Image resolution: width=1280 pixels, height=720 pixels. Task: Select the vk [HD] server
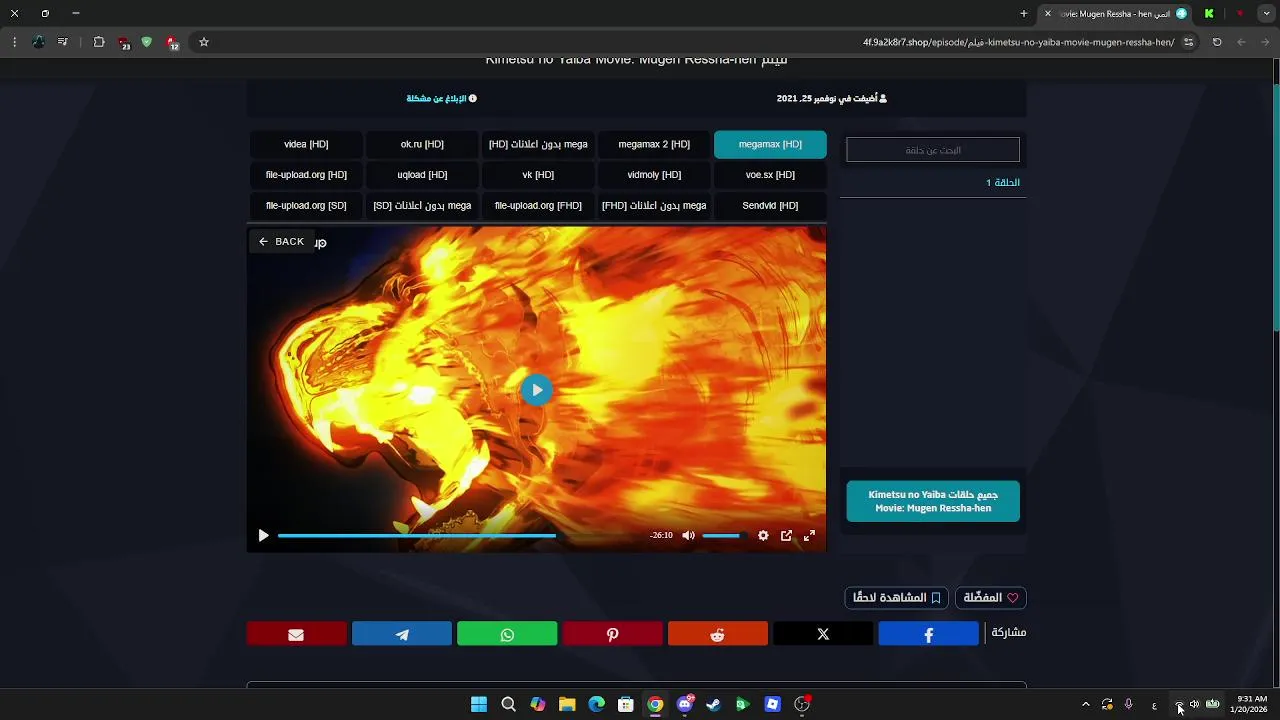(x=538, y=175)
